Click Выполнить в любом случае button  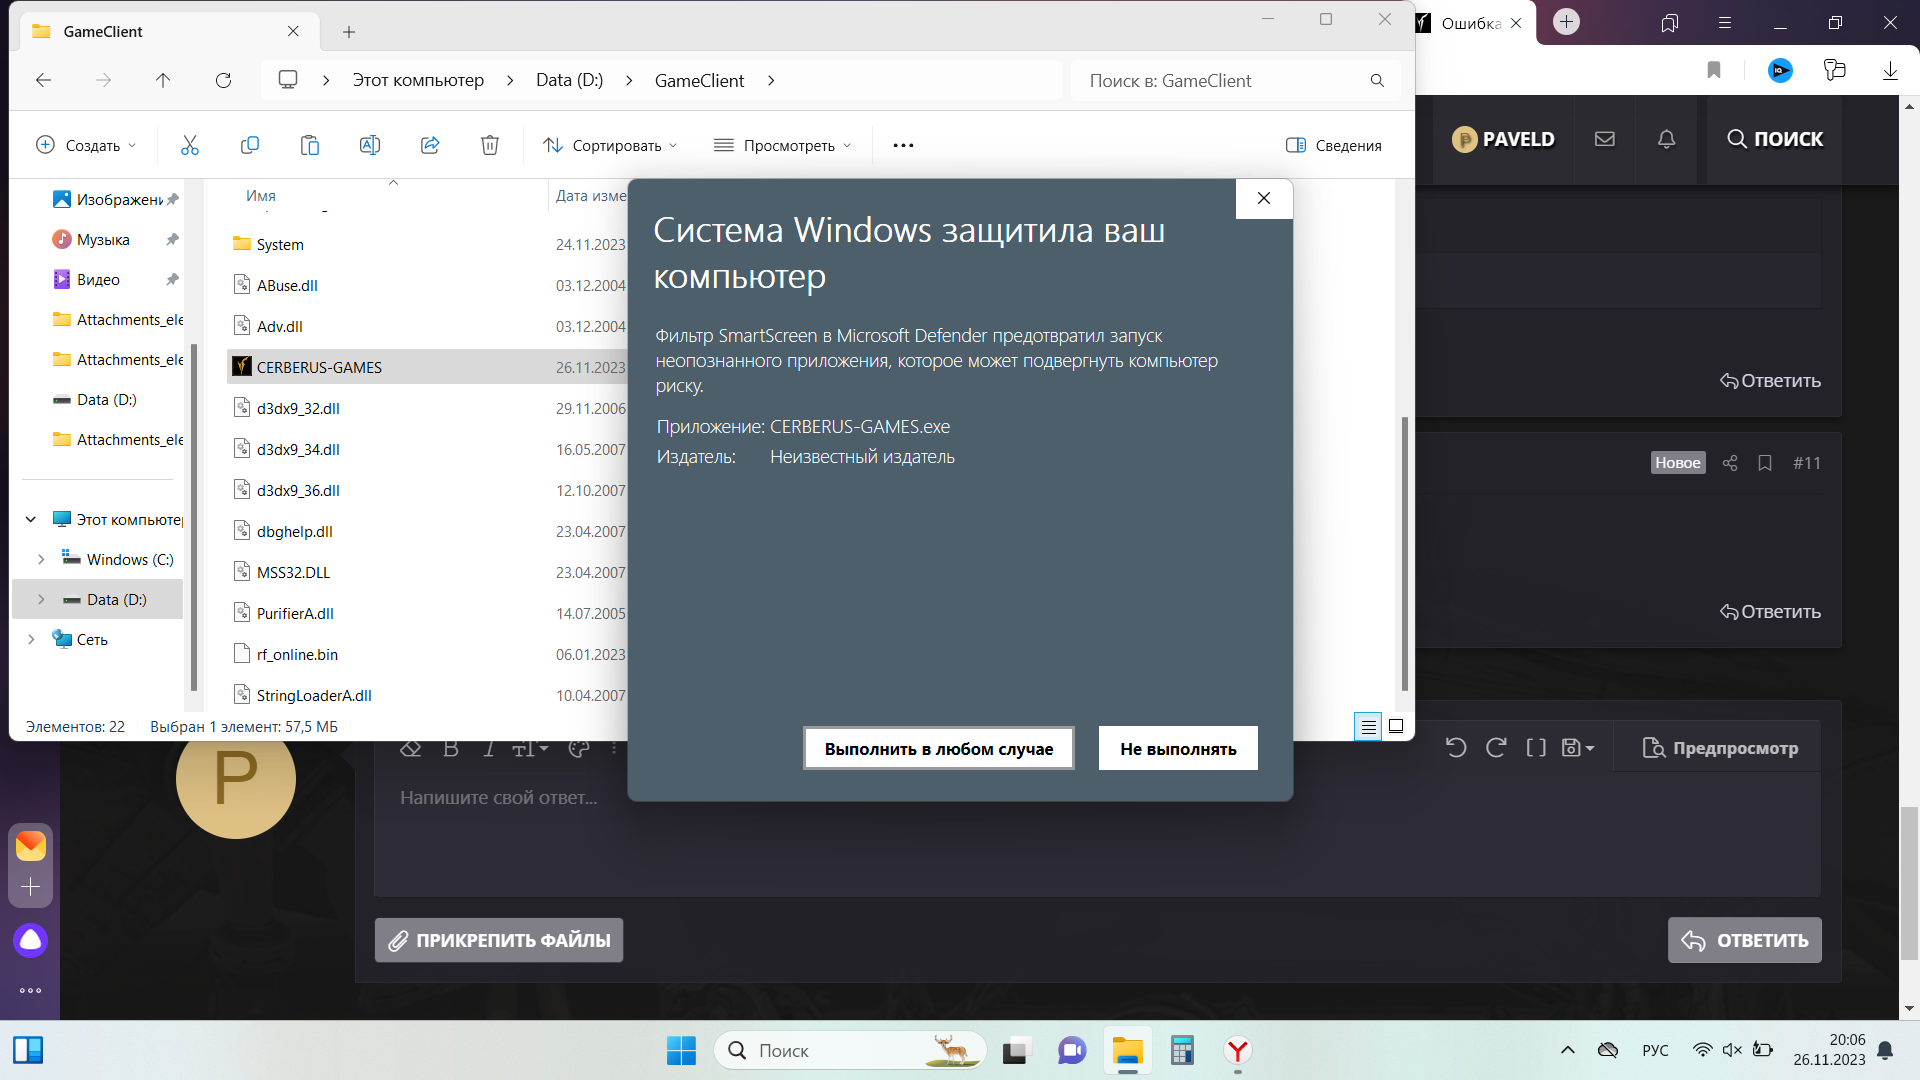tap(939, 748)
